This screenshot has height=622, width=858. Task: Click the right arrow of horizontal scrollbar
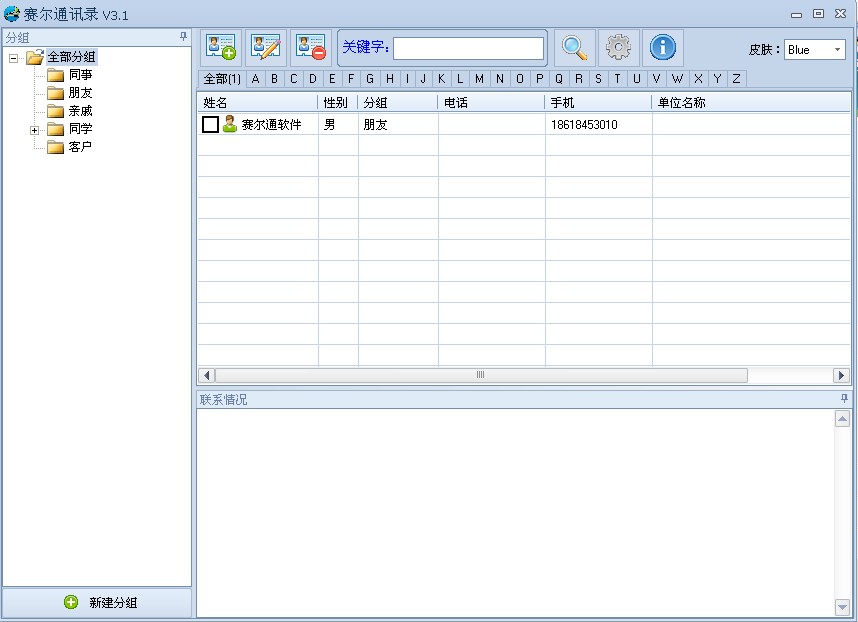point(841,375)
